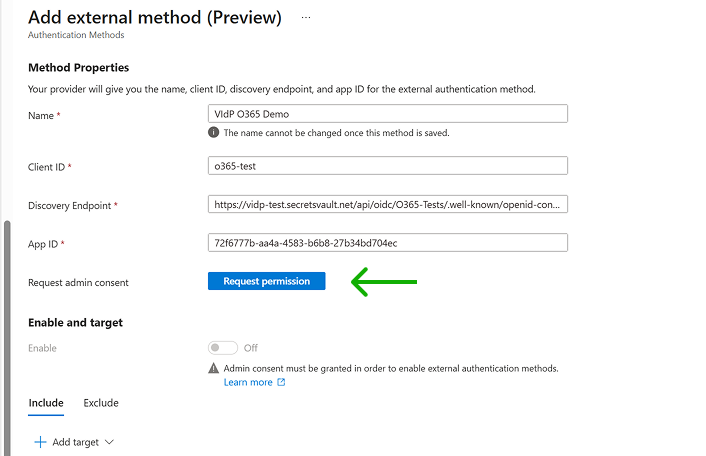Click the Add target label
706x456 pixels.
pos(75,442)
